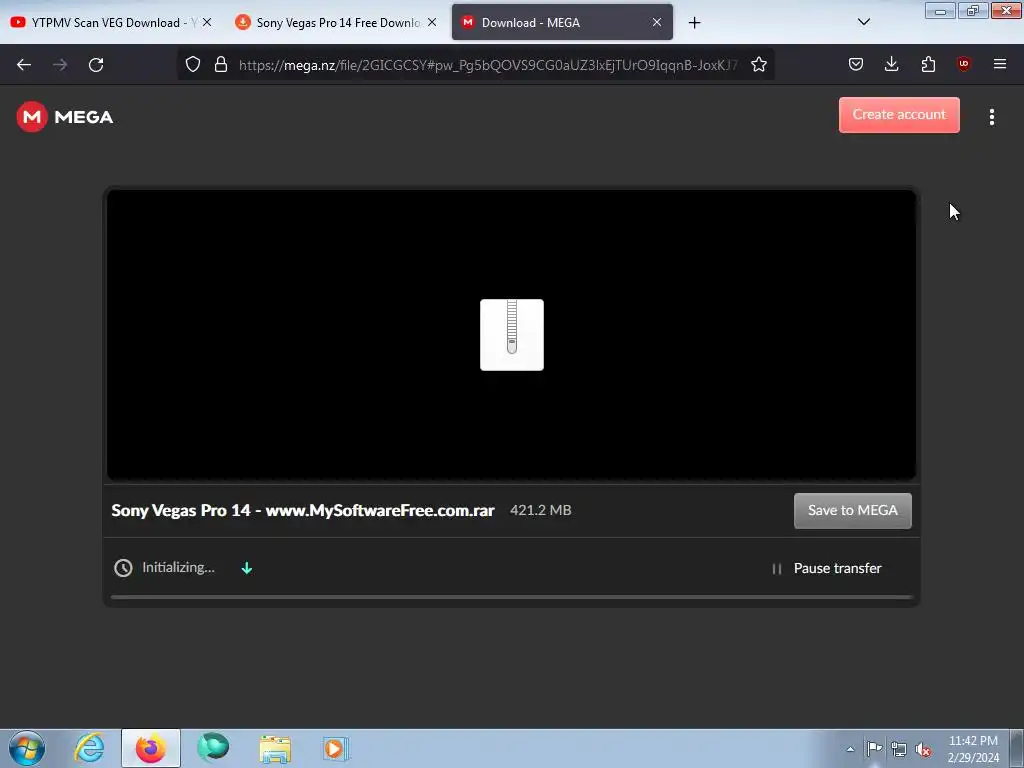Click the rar archive file thumbnail

(511, 335)
